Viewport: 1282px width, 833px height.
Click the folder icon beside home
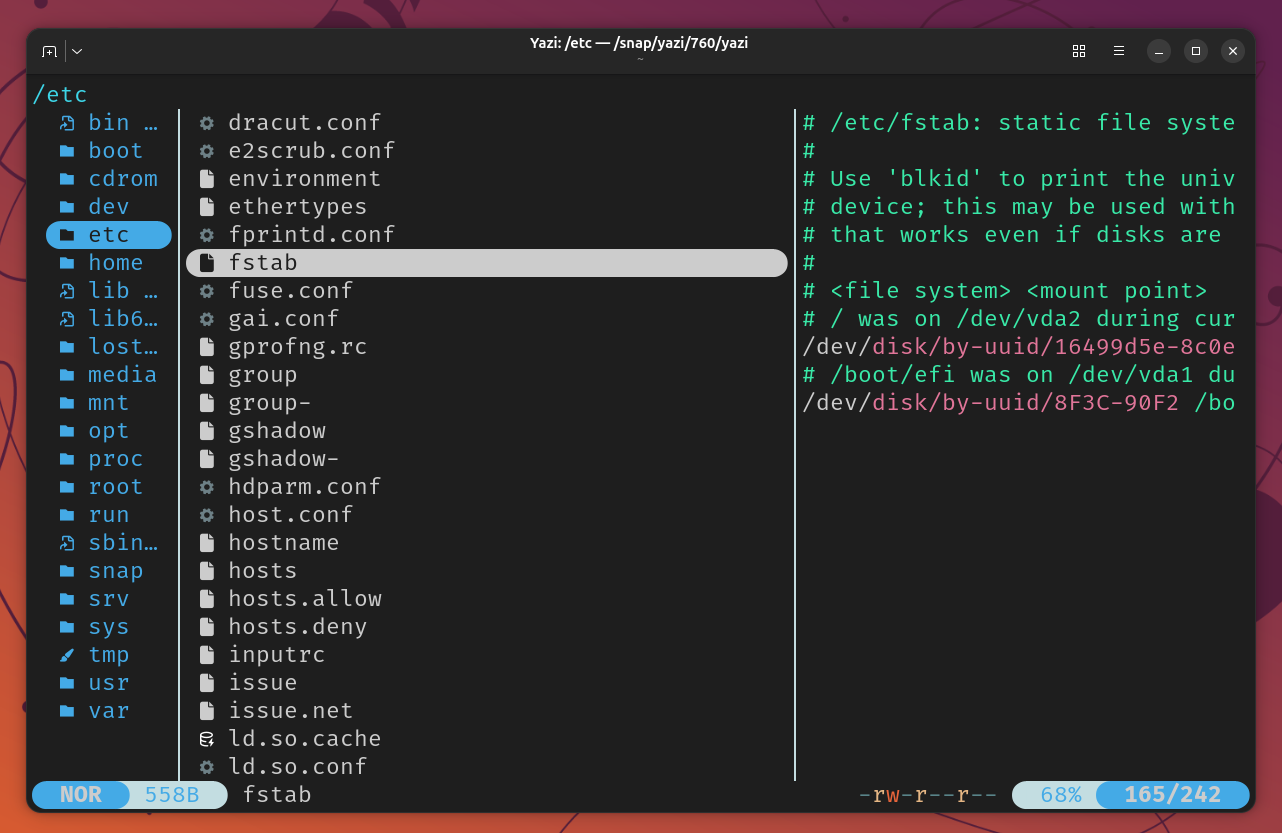(67, 263)
